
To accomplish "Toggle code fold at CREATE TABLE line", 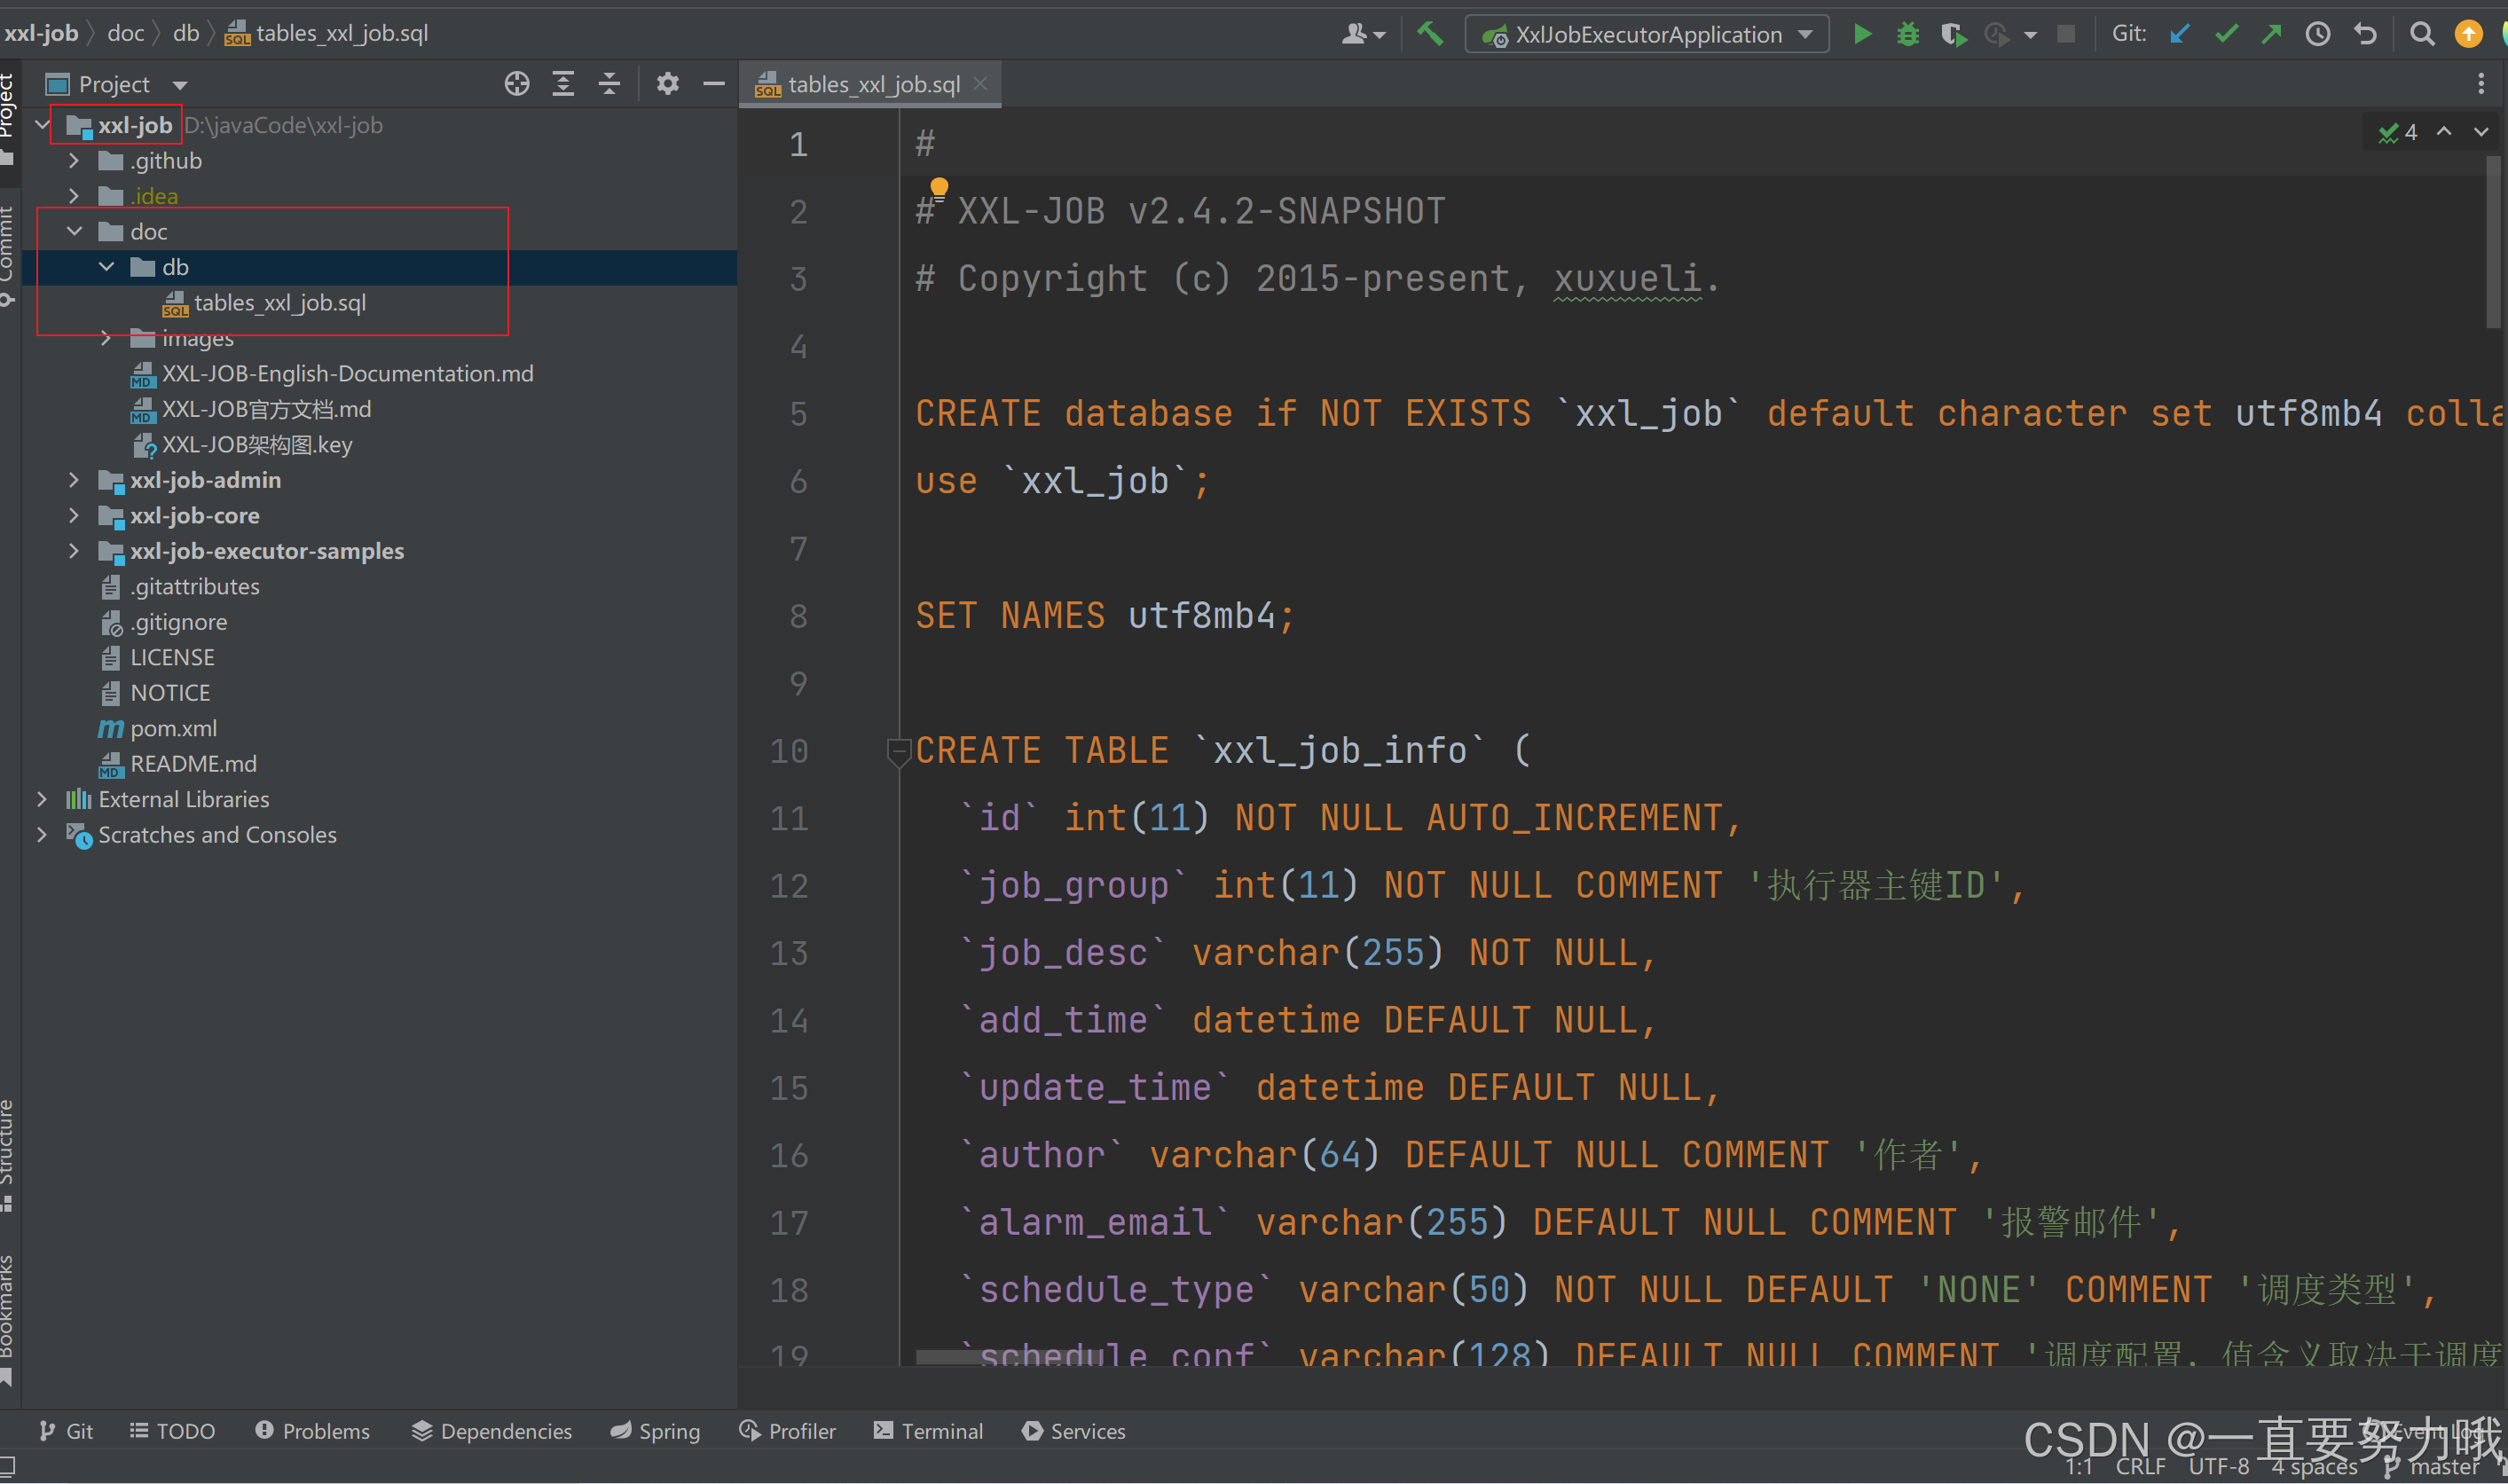I will pyautogui.click(x=898, y=751).
